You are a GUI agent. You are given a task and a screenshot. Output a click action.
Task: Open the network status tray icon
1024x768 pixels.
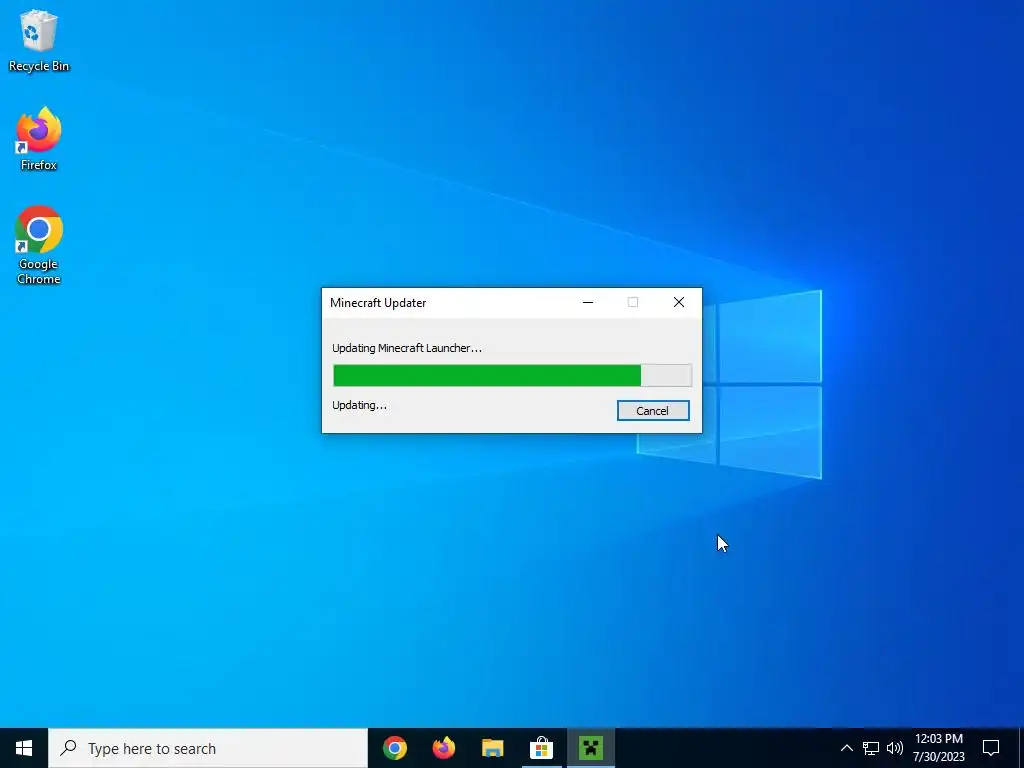(871, 748)
